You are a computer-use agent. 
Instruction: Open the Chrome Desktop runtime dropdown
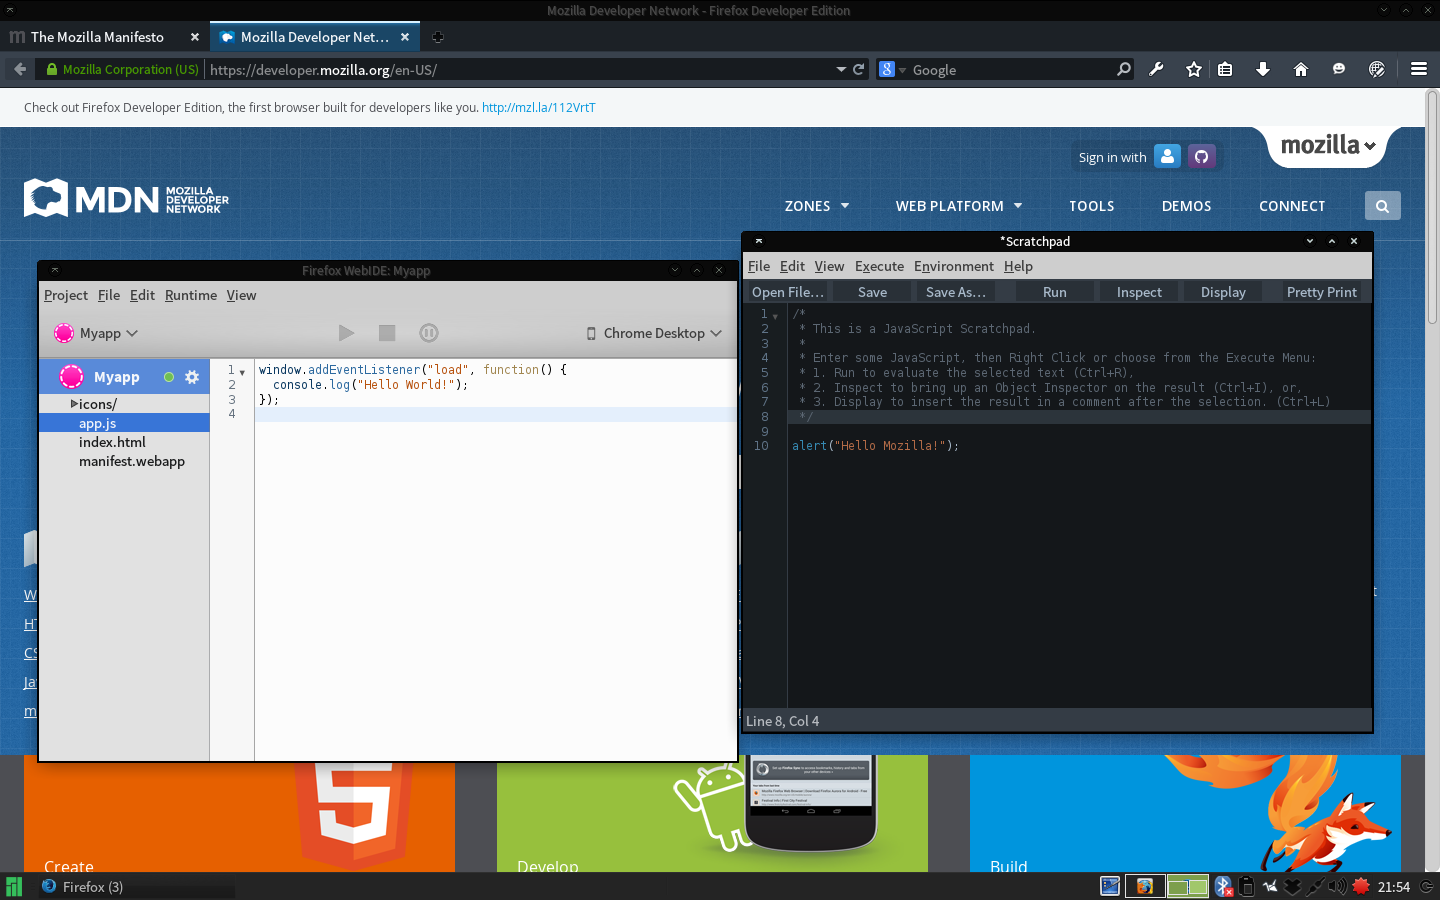654,333
